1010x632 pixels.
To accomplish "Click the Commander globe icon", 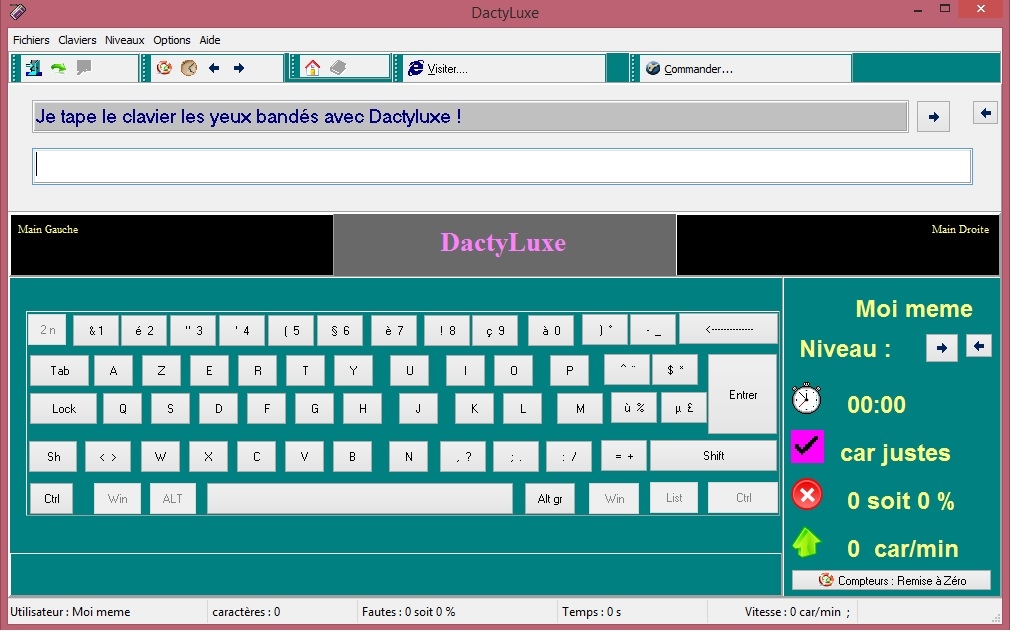I will click(x=653, y=68).
